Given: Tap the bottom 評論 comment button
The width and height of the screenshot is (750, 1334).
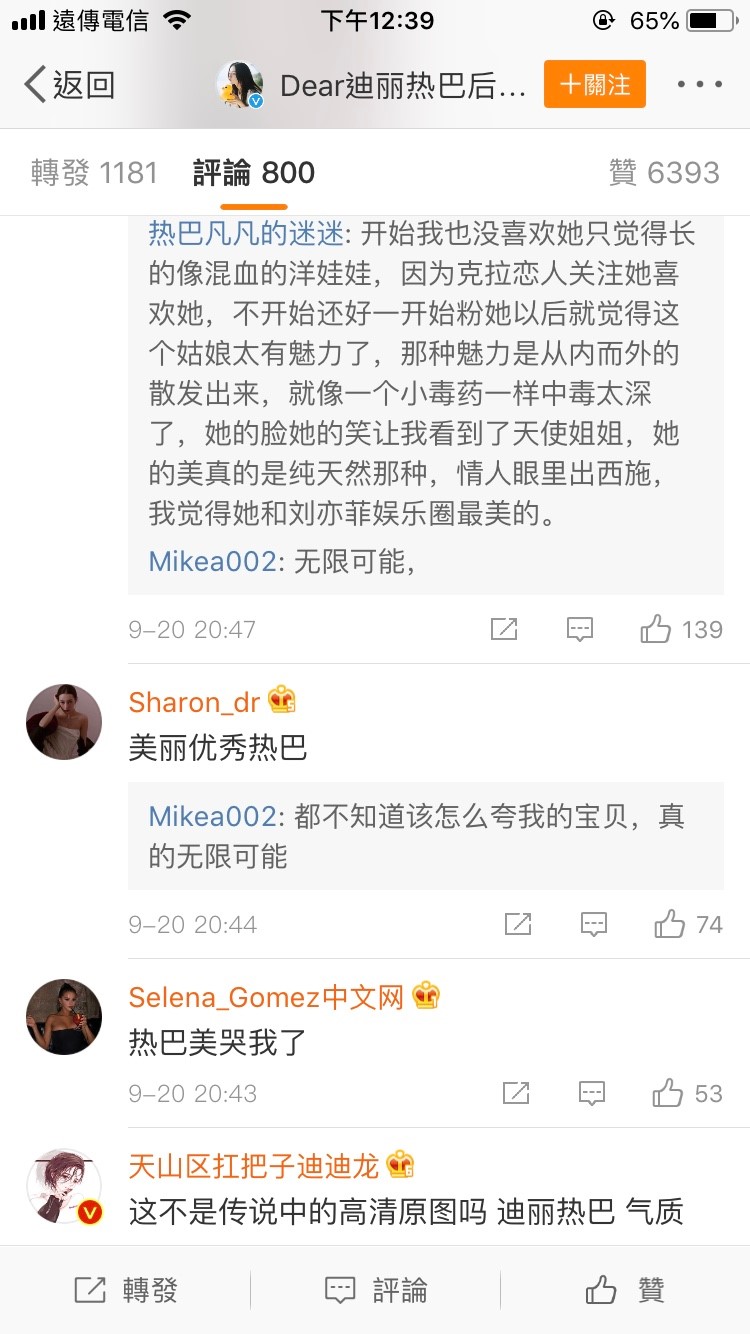Looking at the screenshot, I should tap(376, 1290).
